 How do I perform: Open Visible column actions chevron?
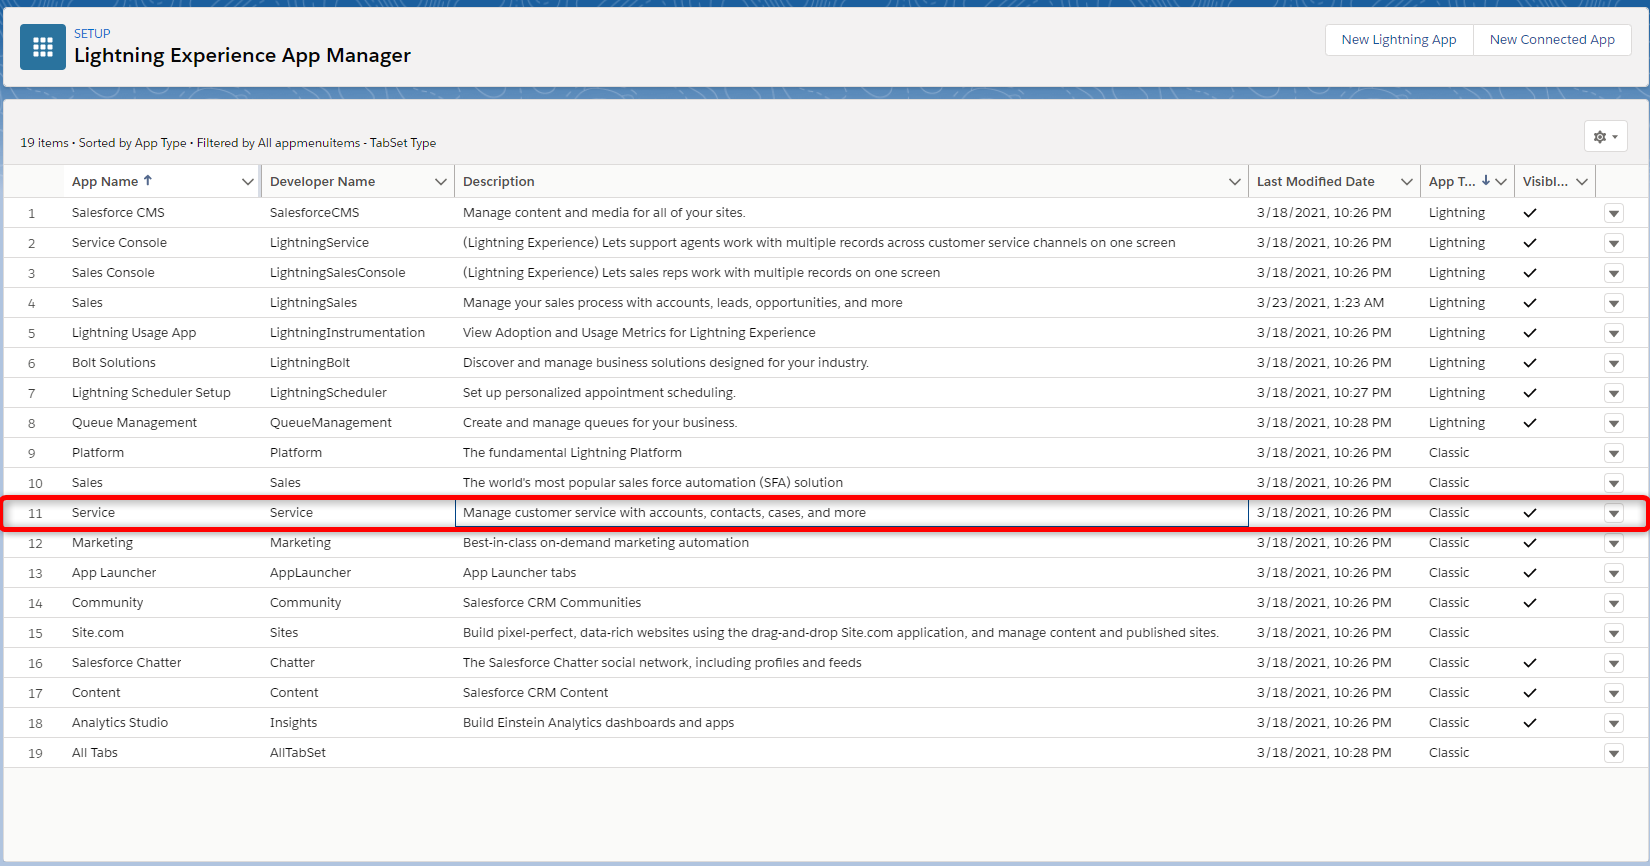(x=1582, y=182)
